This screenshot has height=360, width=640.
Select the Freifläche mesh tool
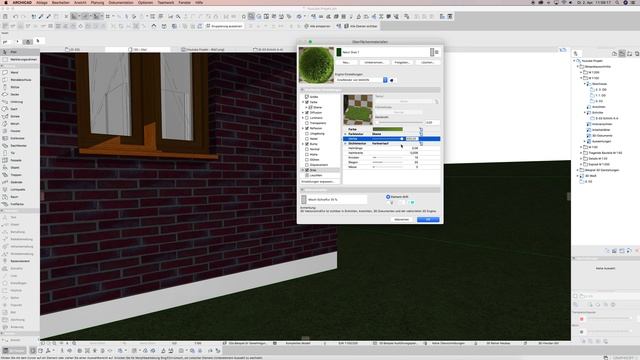[19, 204]
